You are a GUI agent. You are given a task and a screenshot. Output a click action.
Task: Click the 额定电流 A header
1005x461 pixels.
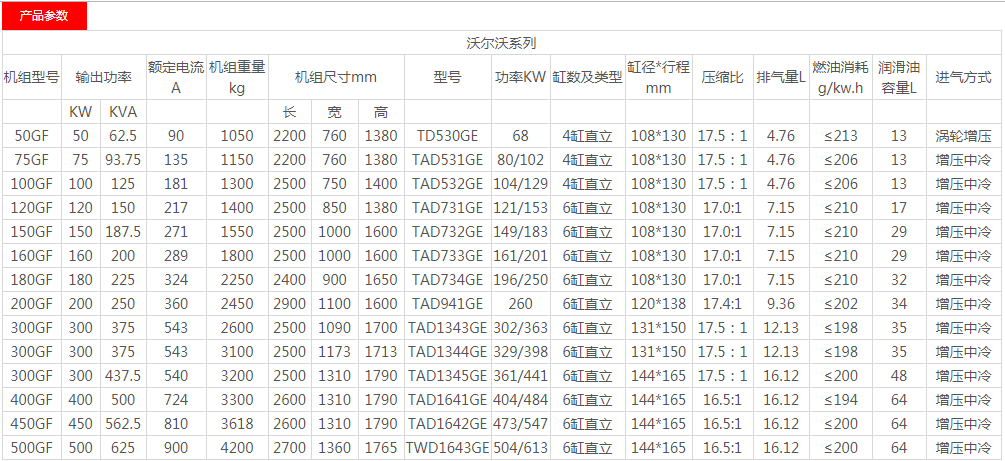(x=176, y=78)
